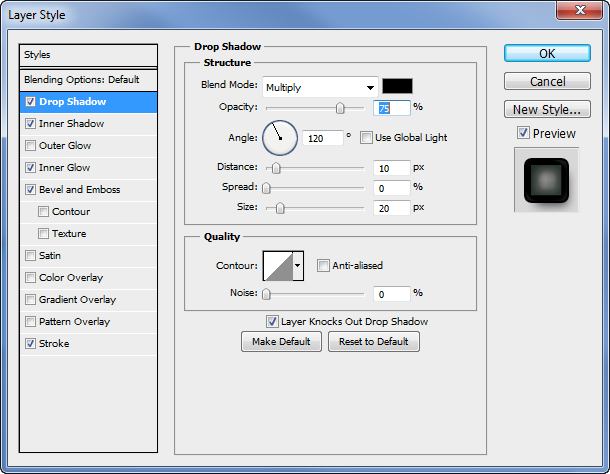Enable the Satin checkbox

tap(30, 256)
